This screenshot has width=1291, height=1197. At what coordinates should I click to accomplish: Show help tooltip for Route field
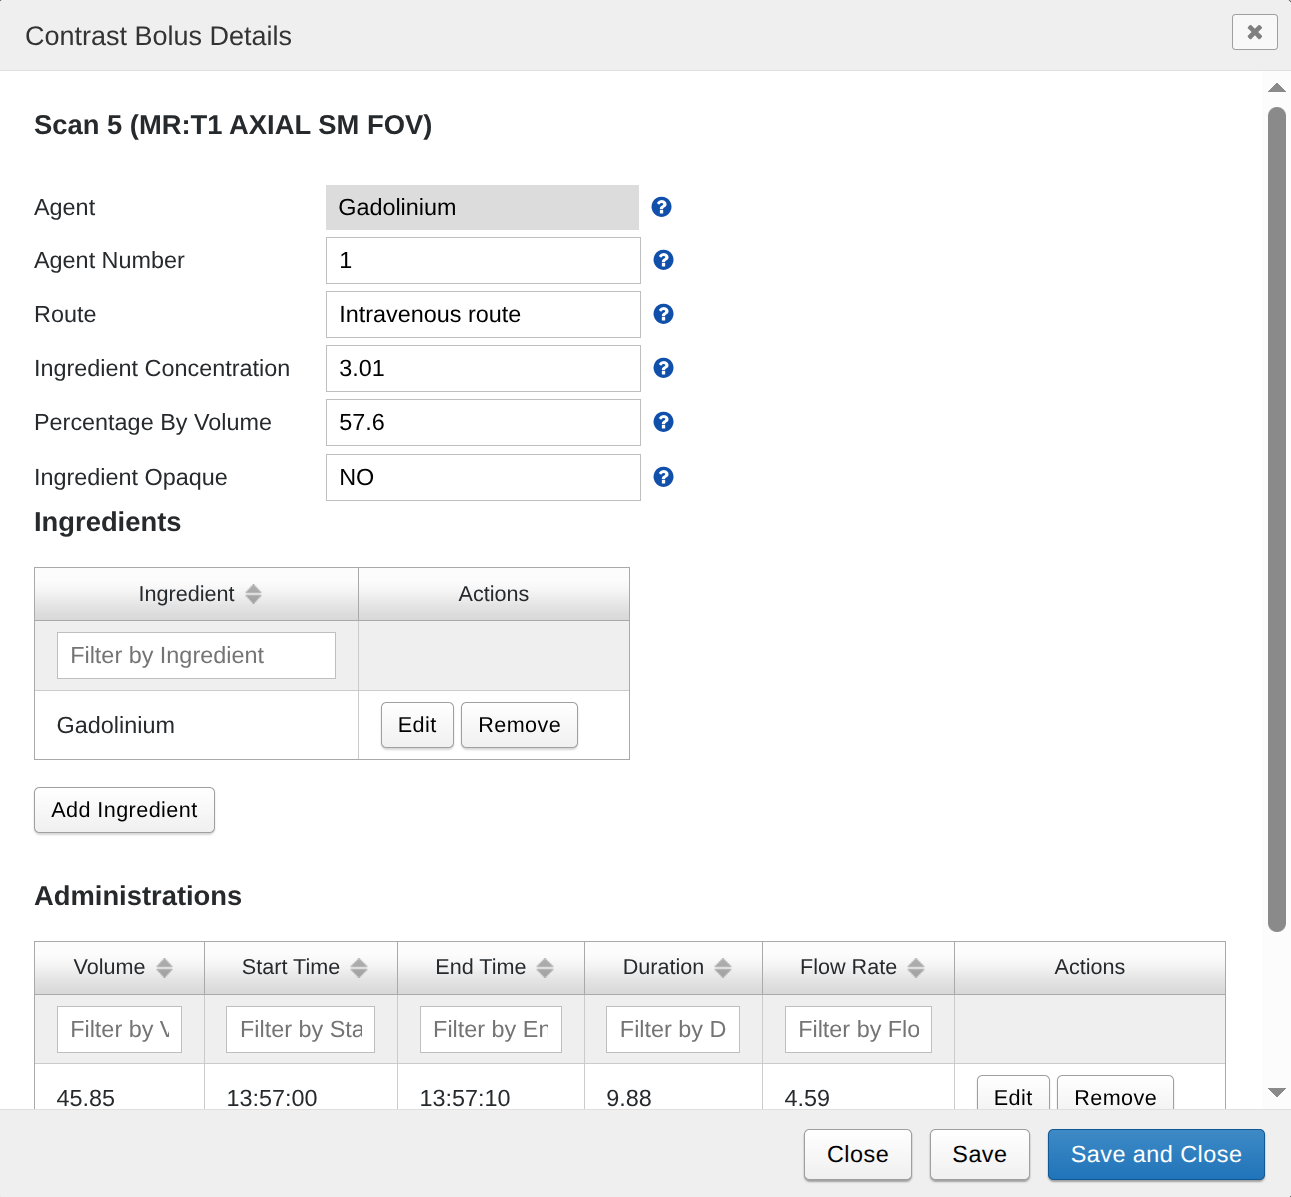click(663, 314)
